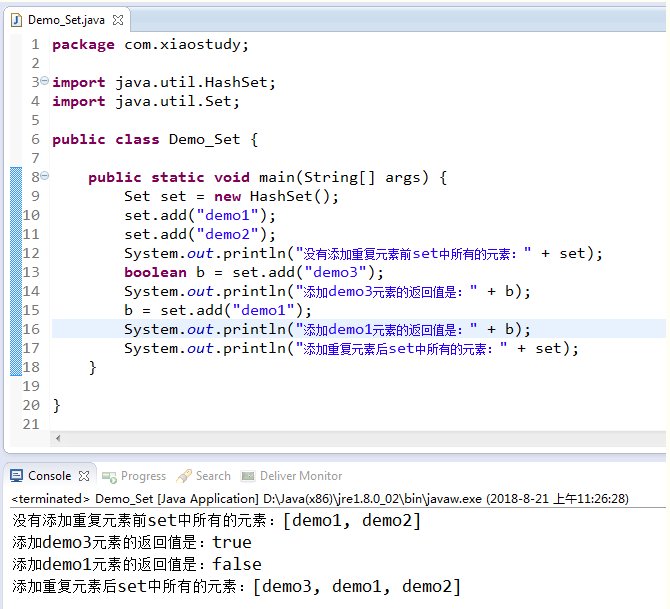Click the Console monitor icon
This screenshot has height=609, width=670.
click(16, 476)
